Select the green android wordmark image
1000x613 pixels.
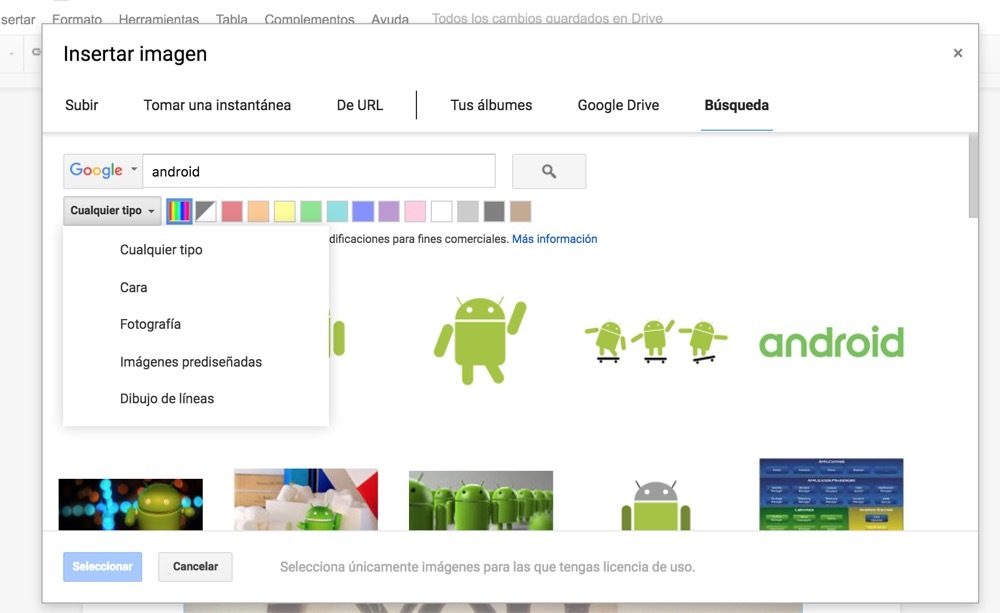[831, 342]
